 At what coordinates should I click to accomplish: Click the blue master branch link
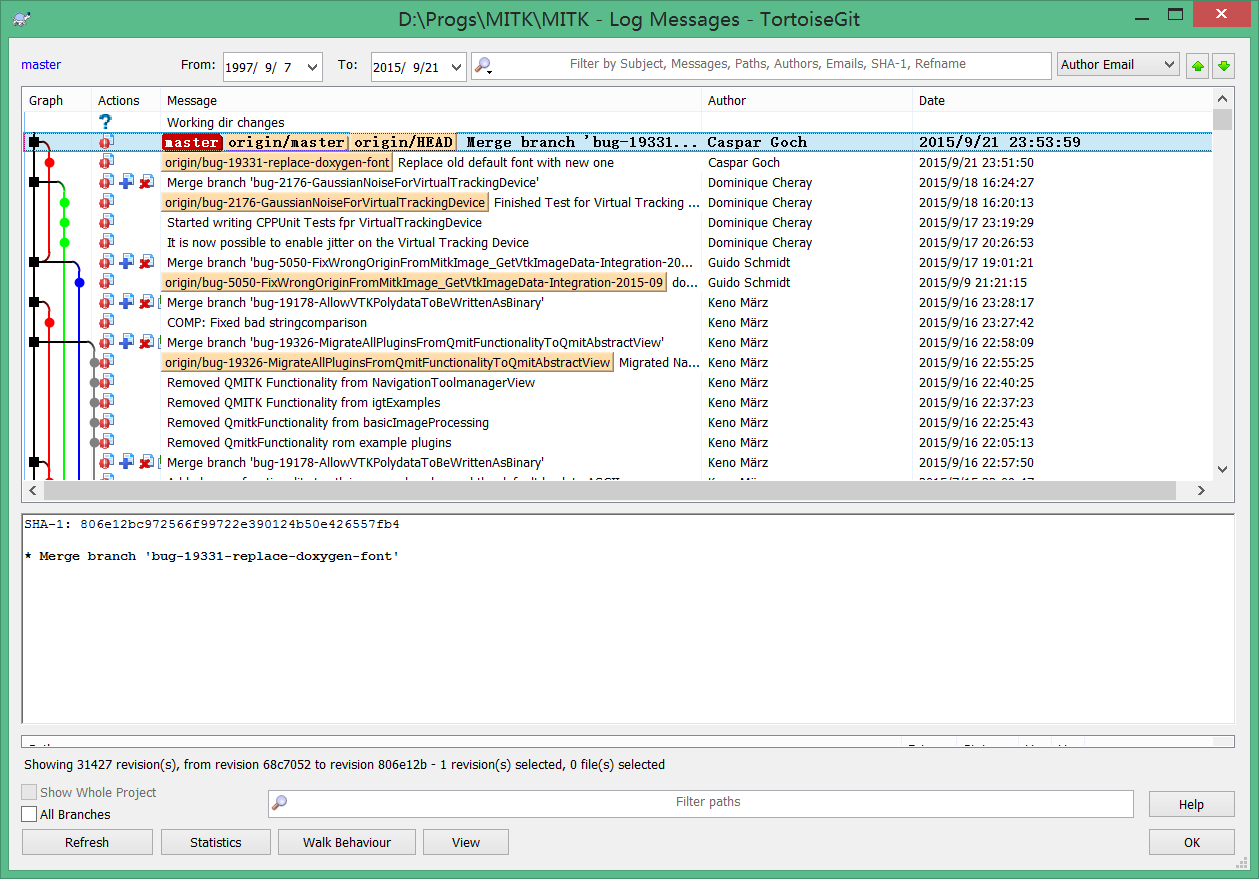[x=41, y=65]
